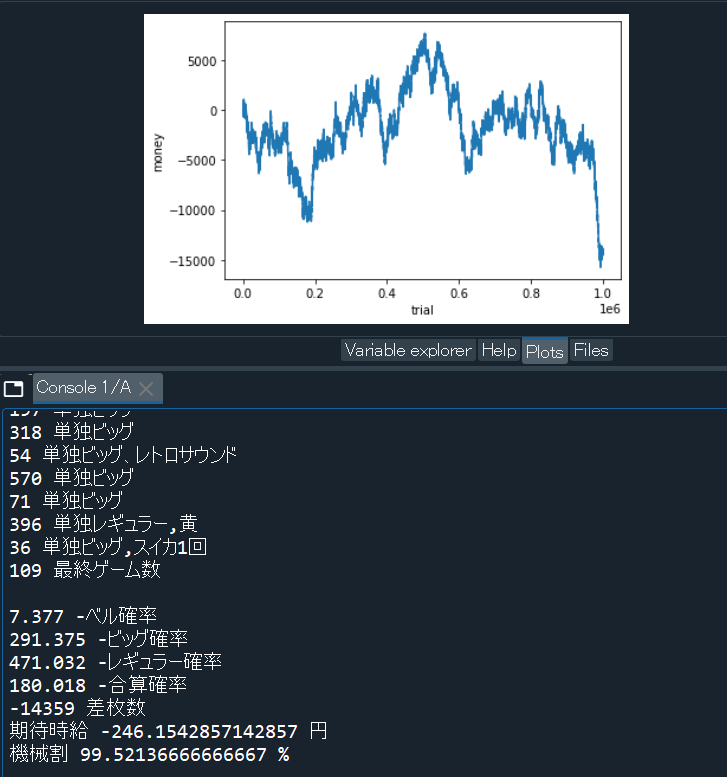This screenshot has width=727, height=777.
Task: Click the '0.8' x-axis tick label
Action: pyautogui.click(x=531, y=293)
